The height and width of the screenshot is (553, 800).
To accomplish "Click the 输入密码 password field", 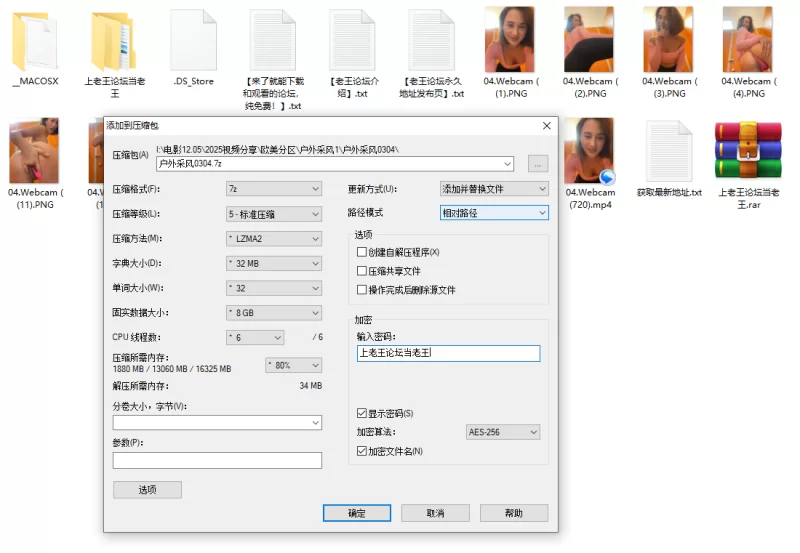I will 448,353.
